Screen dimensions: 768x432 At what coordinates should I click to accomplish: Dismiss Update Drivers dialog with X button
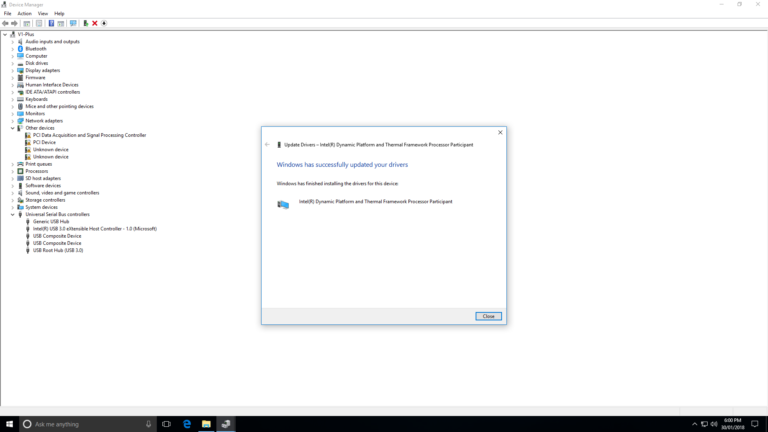pyautogui.click(x=500, y=132)
